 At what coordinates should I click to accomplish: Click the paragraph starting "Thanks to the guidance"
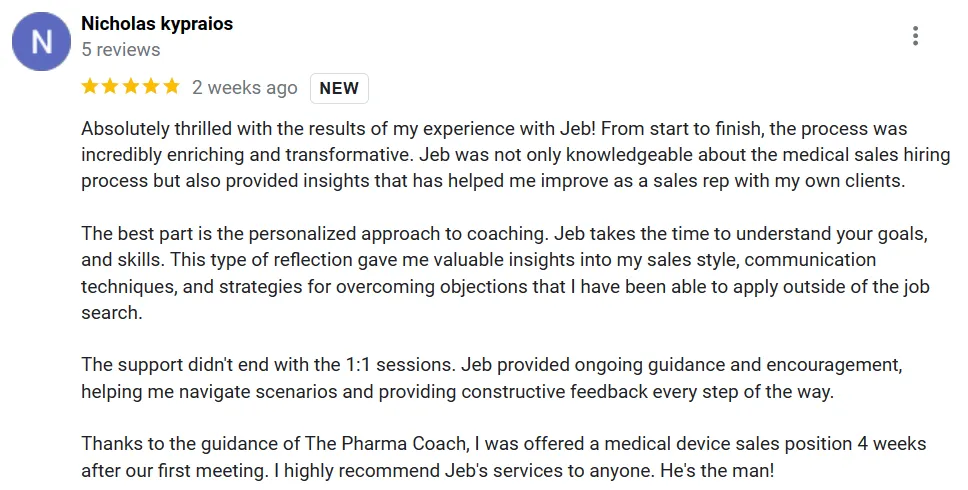500,456
